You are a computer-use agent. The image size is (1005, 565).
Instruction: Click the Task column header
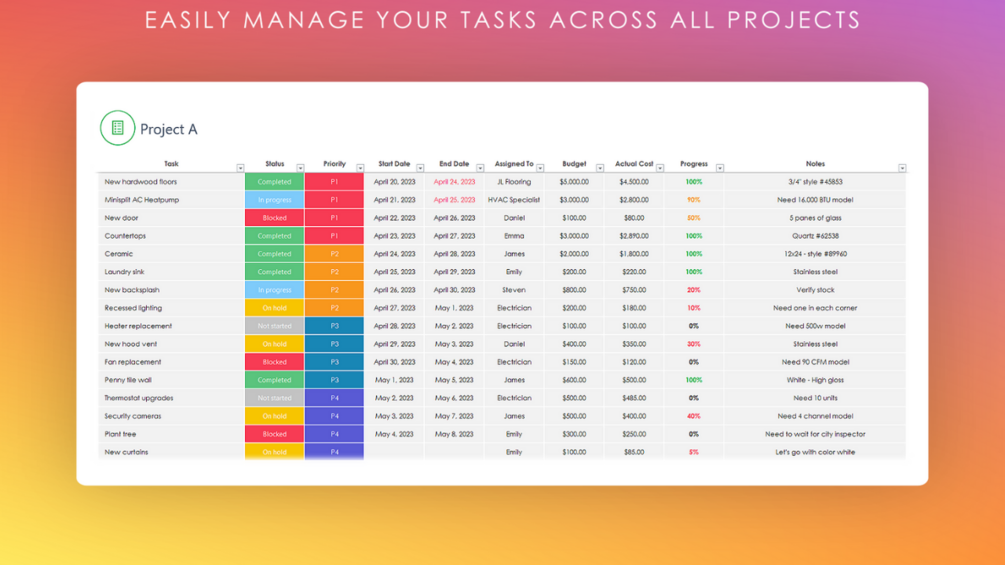[x=171, y=164]
